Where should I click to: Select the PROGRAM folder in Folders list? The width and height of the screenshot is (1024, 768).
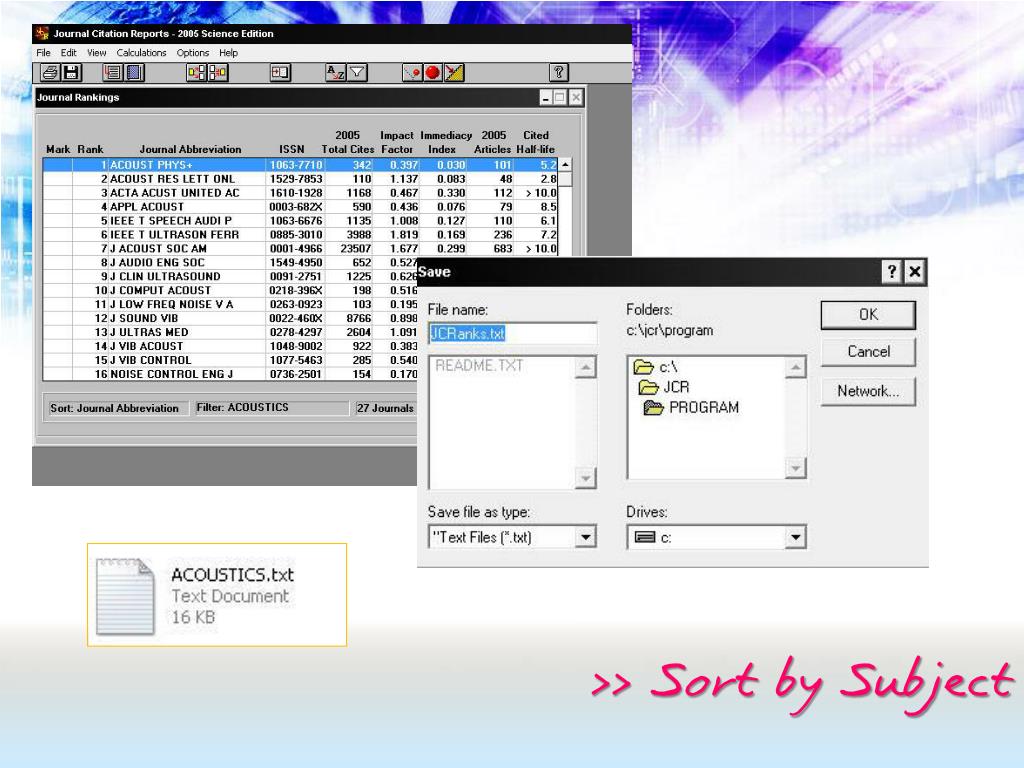[692, 408]
